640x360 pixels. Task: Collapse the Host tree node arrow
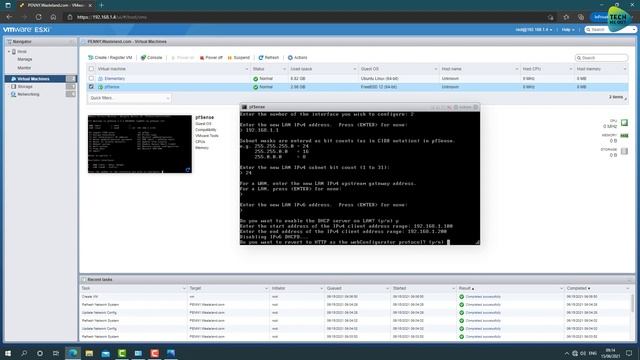9,51
